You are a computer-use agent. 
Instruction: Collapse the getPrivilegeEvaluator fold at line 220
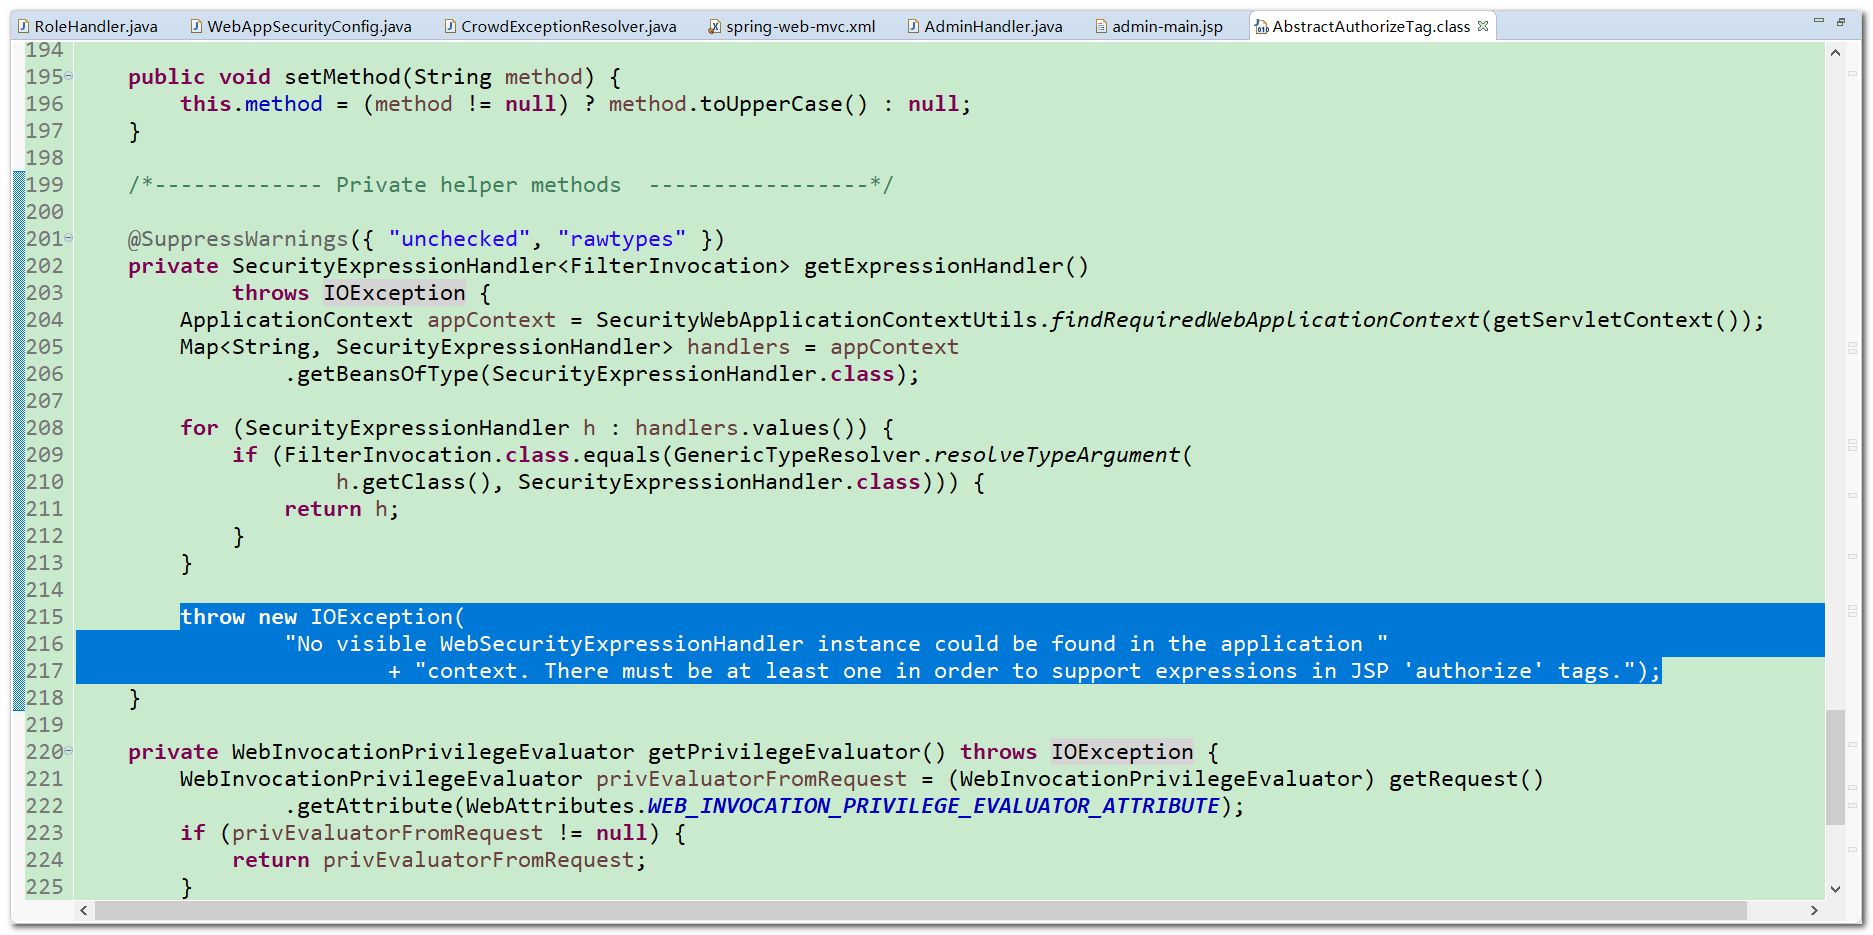69,752
